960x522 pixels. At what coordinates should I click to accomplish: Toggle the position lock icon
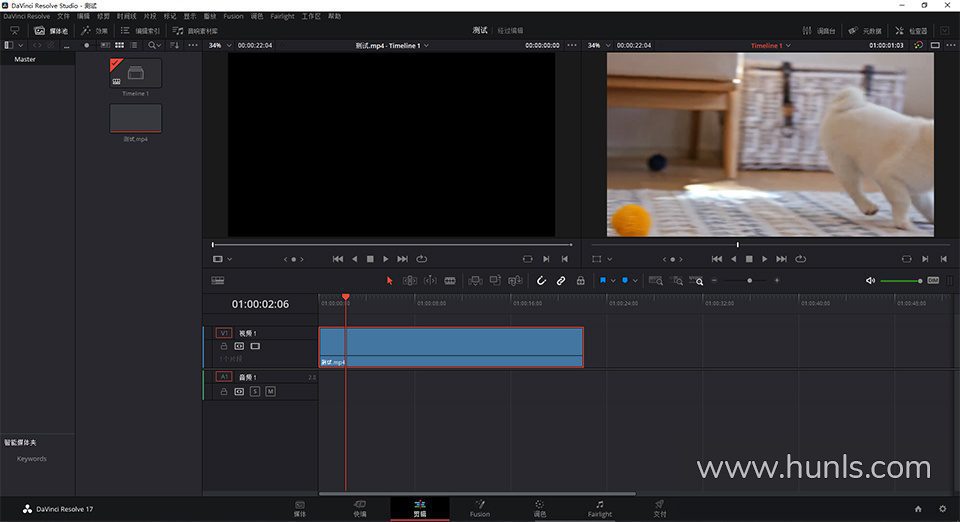580,281
